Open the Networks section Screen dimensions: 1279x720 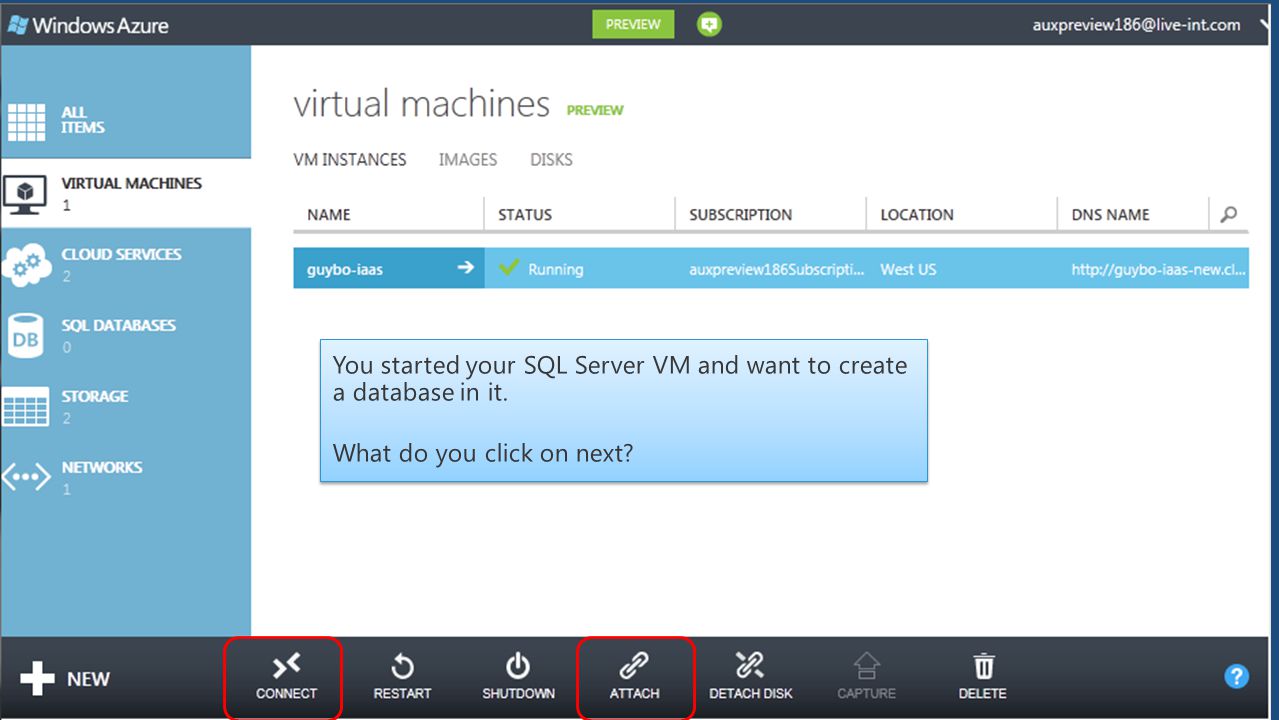[125, 477]
